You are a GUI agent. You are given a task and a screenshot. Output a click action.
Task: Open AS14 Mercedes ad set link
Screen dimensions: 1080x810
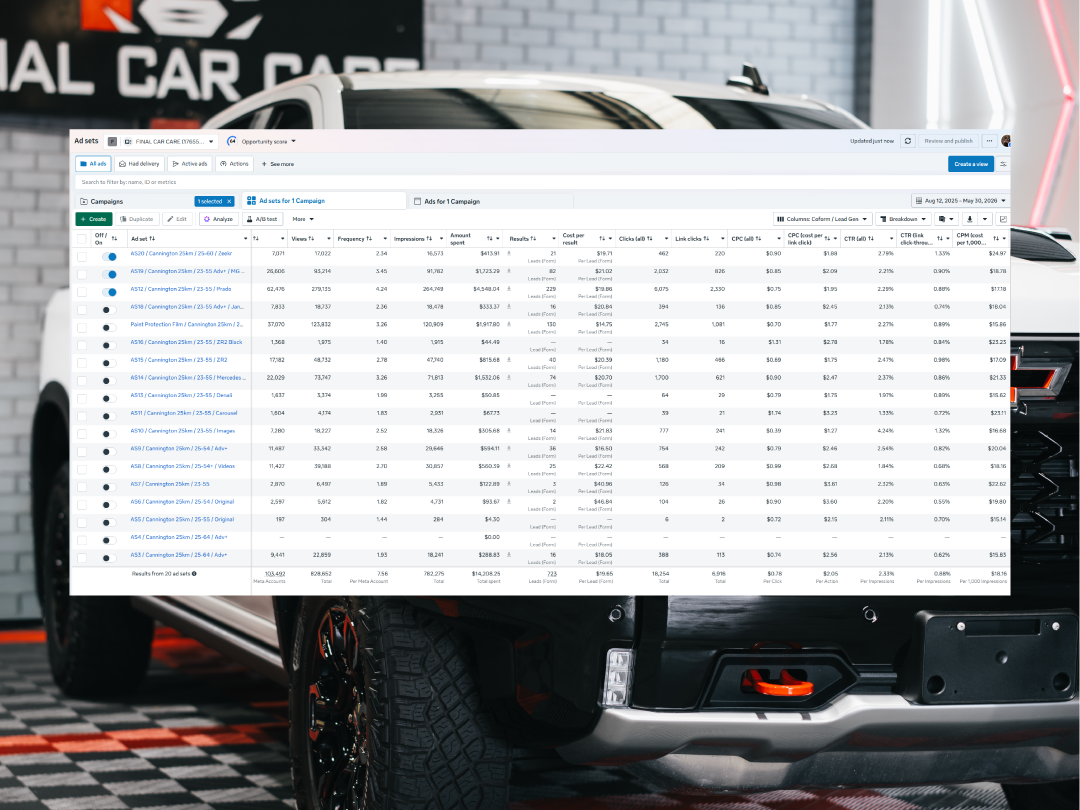tap(187, 377)
